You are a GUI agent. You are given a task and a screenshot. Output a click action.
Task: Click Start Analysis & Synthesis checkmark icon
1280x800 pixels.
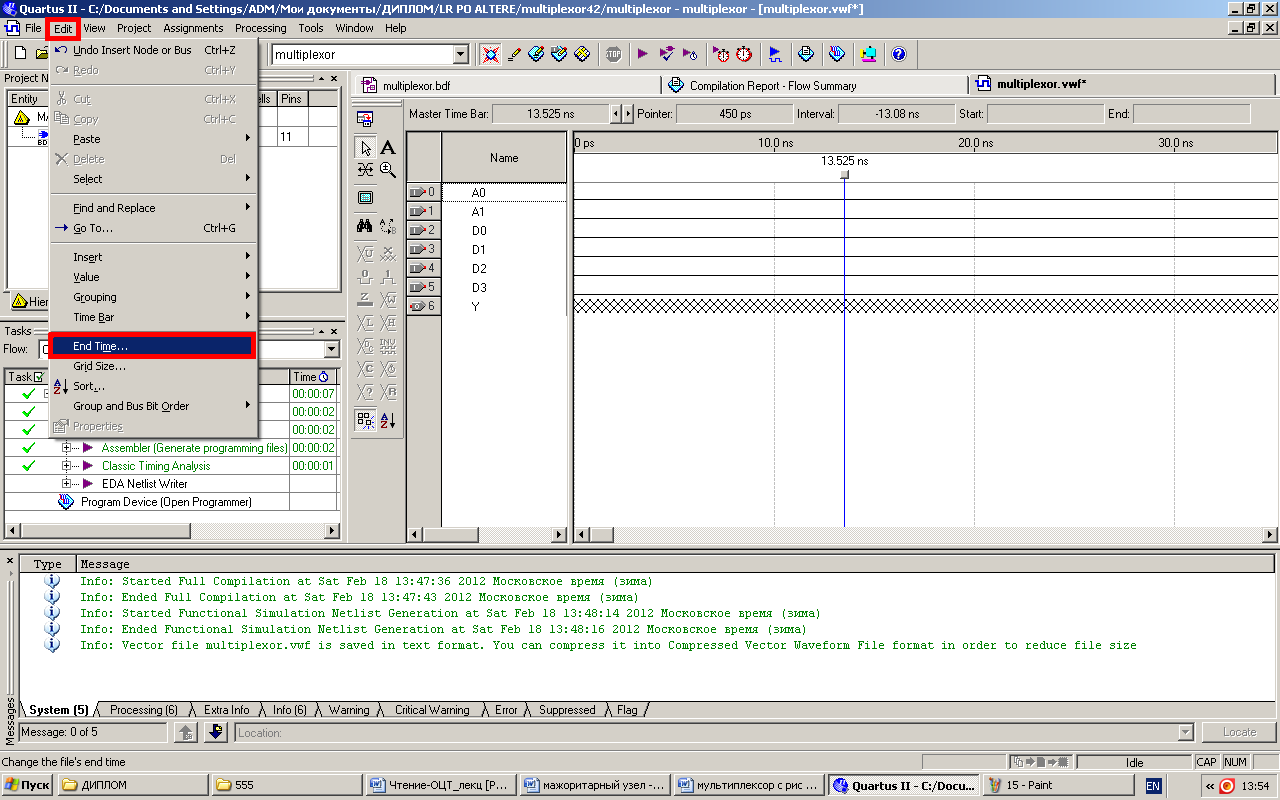[x=666, y=54]
